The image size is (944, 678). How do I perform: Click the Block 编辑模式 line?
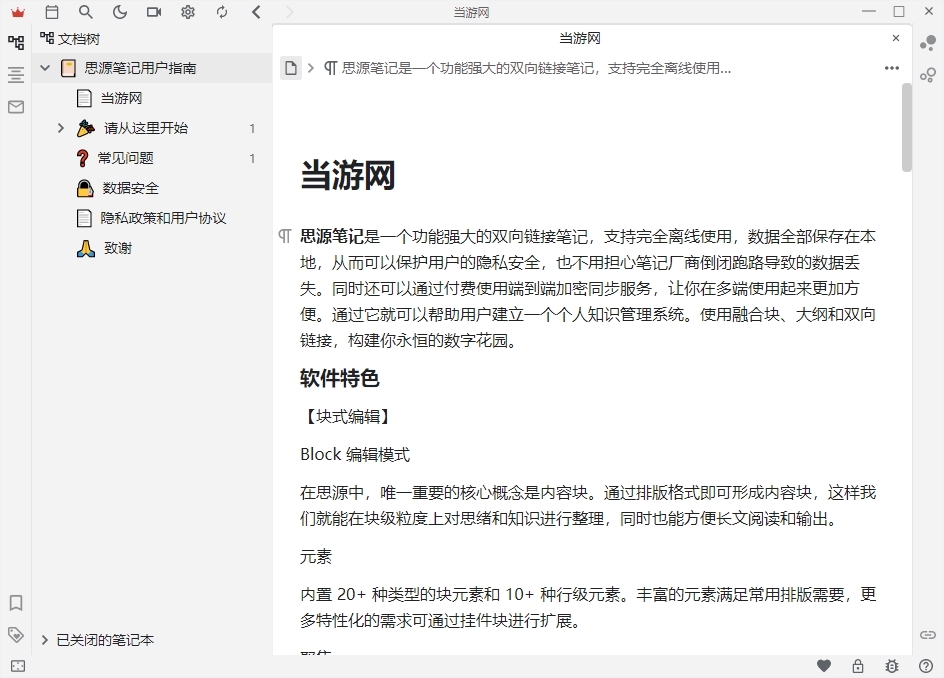[x=355, y=454]
